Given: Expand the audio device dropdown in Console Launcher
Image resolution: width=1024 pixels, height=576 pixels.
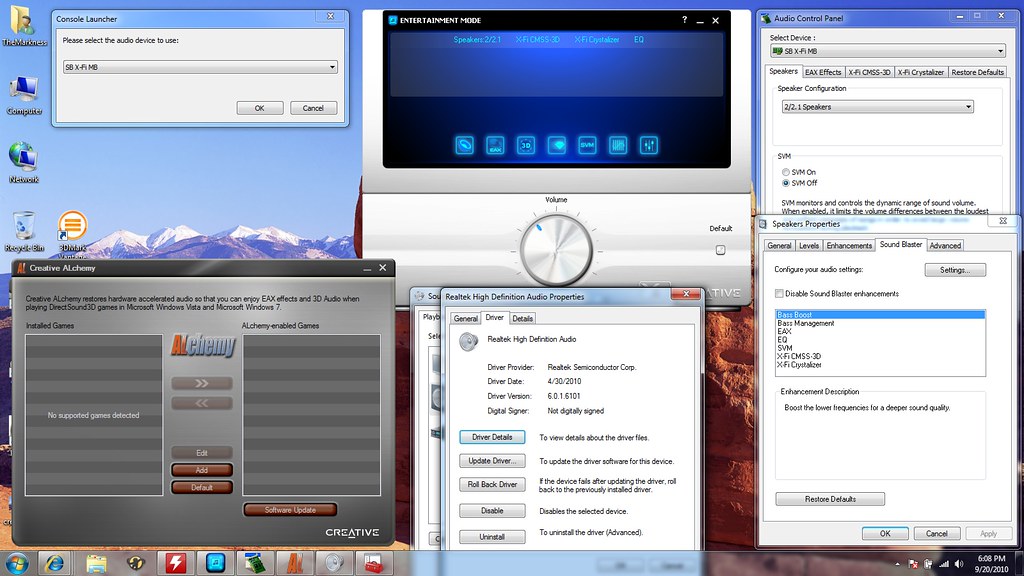Looking at the screenshot, I should (x=332, y=67).
